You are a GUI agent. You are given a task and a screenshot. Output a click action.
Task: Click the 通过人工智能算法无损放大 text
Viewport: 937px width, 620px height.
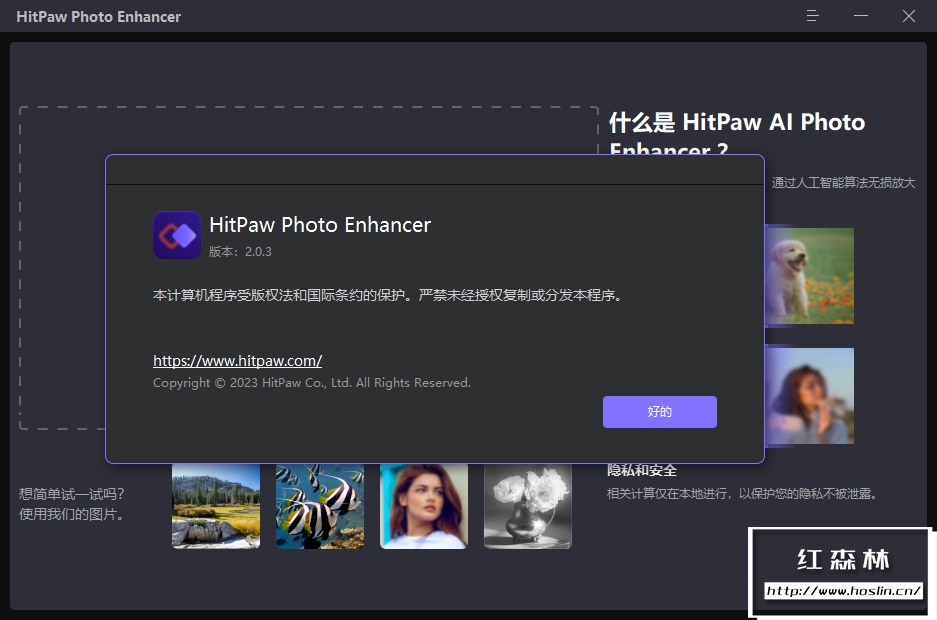pyautogui.click(x=843, y=183)
